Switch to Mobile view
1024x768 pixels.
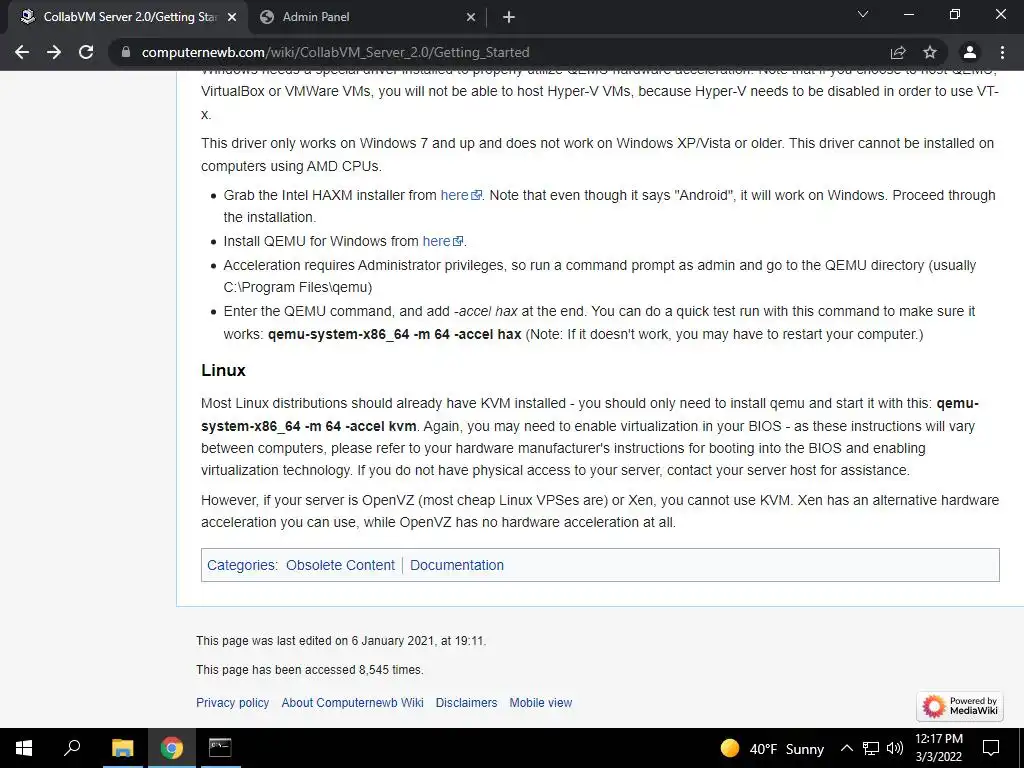point(541,703)
